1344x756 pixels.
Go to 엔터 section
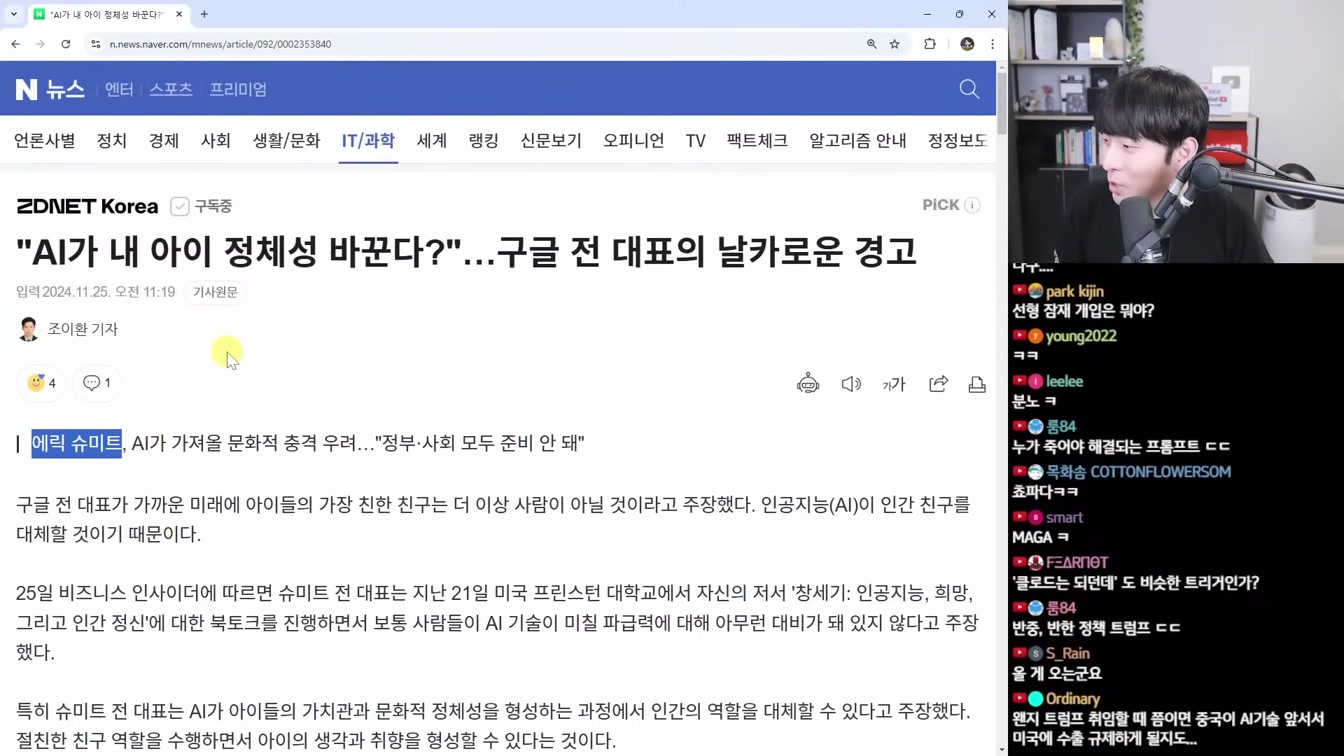(x=119, y=89)
